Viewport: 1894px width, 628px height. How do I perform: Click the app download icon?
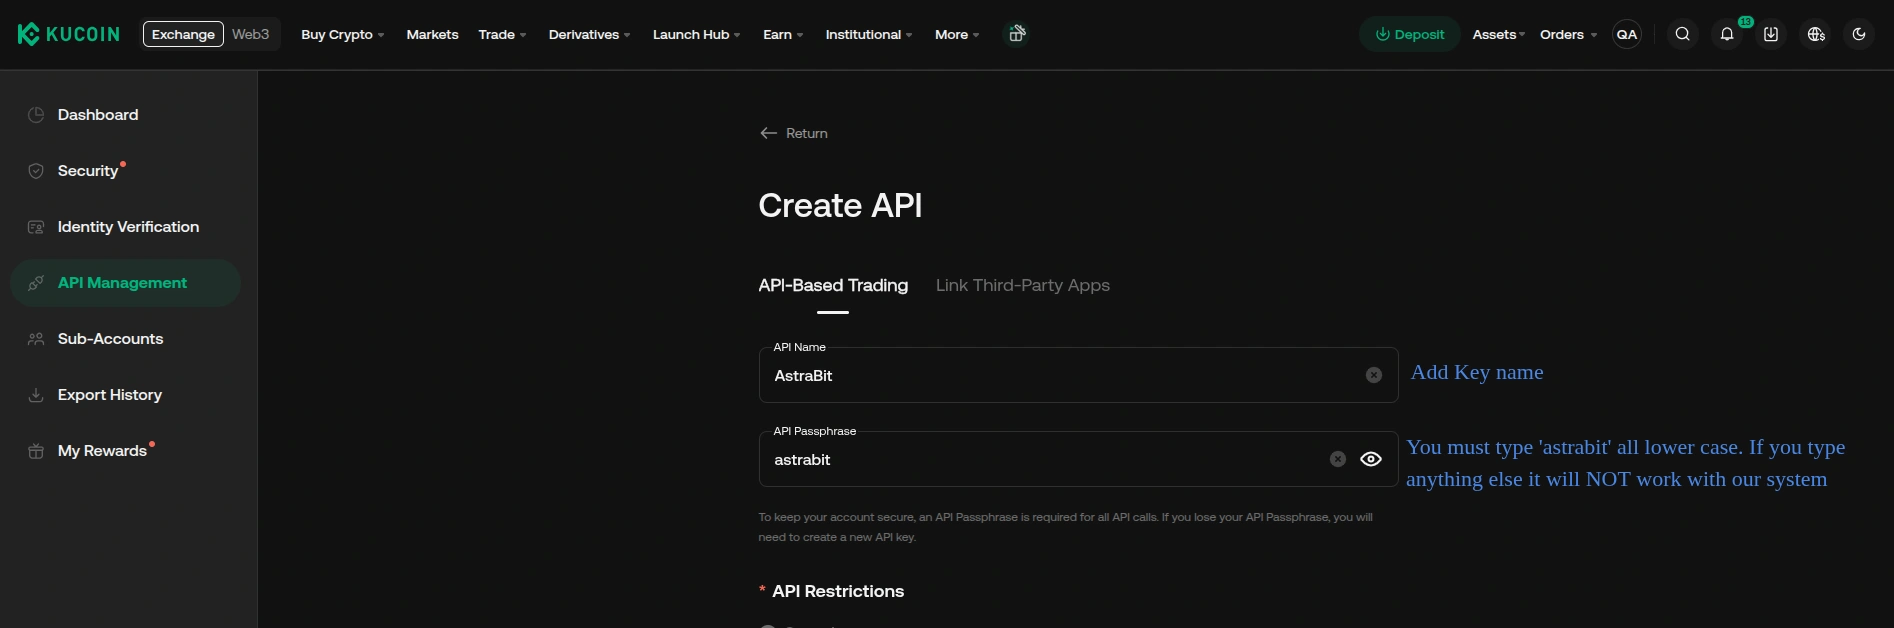pos(1771,34)
